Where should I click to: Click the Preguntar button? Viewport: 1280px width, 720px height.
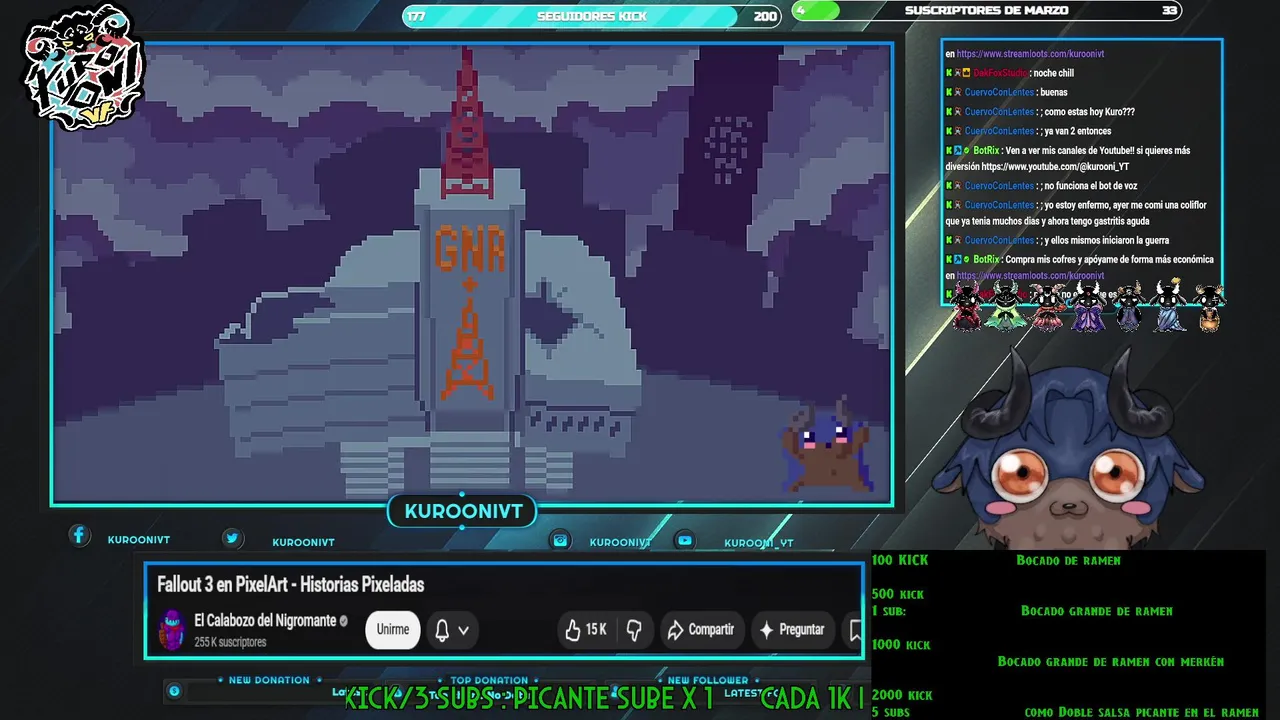click(x=791, y=630)
